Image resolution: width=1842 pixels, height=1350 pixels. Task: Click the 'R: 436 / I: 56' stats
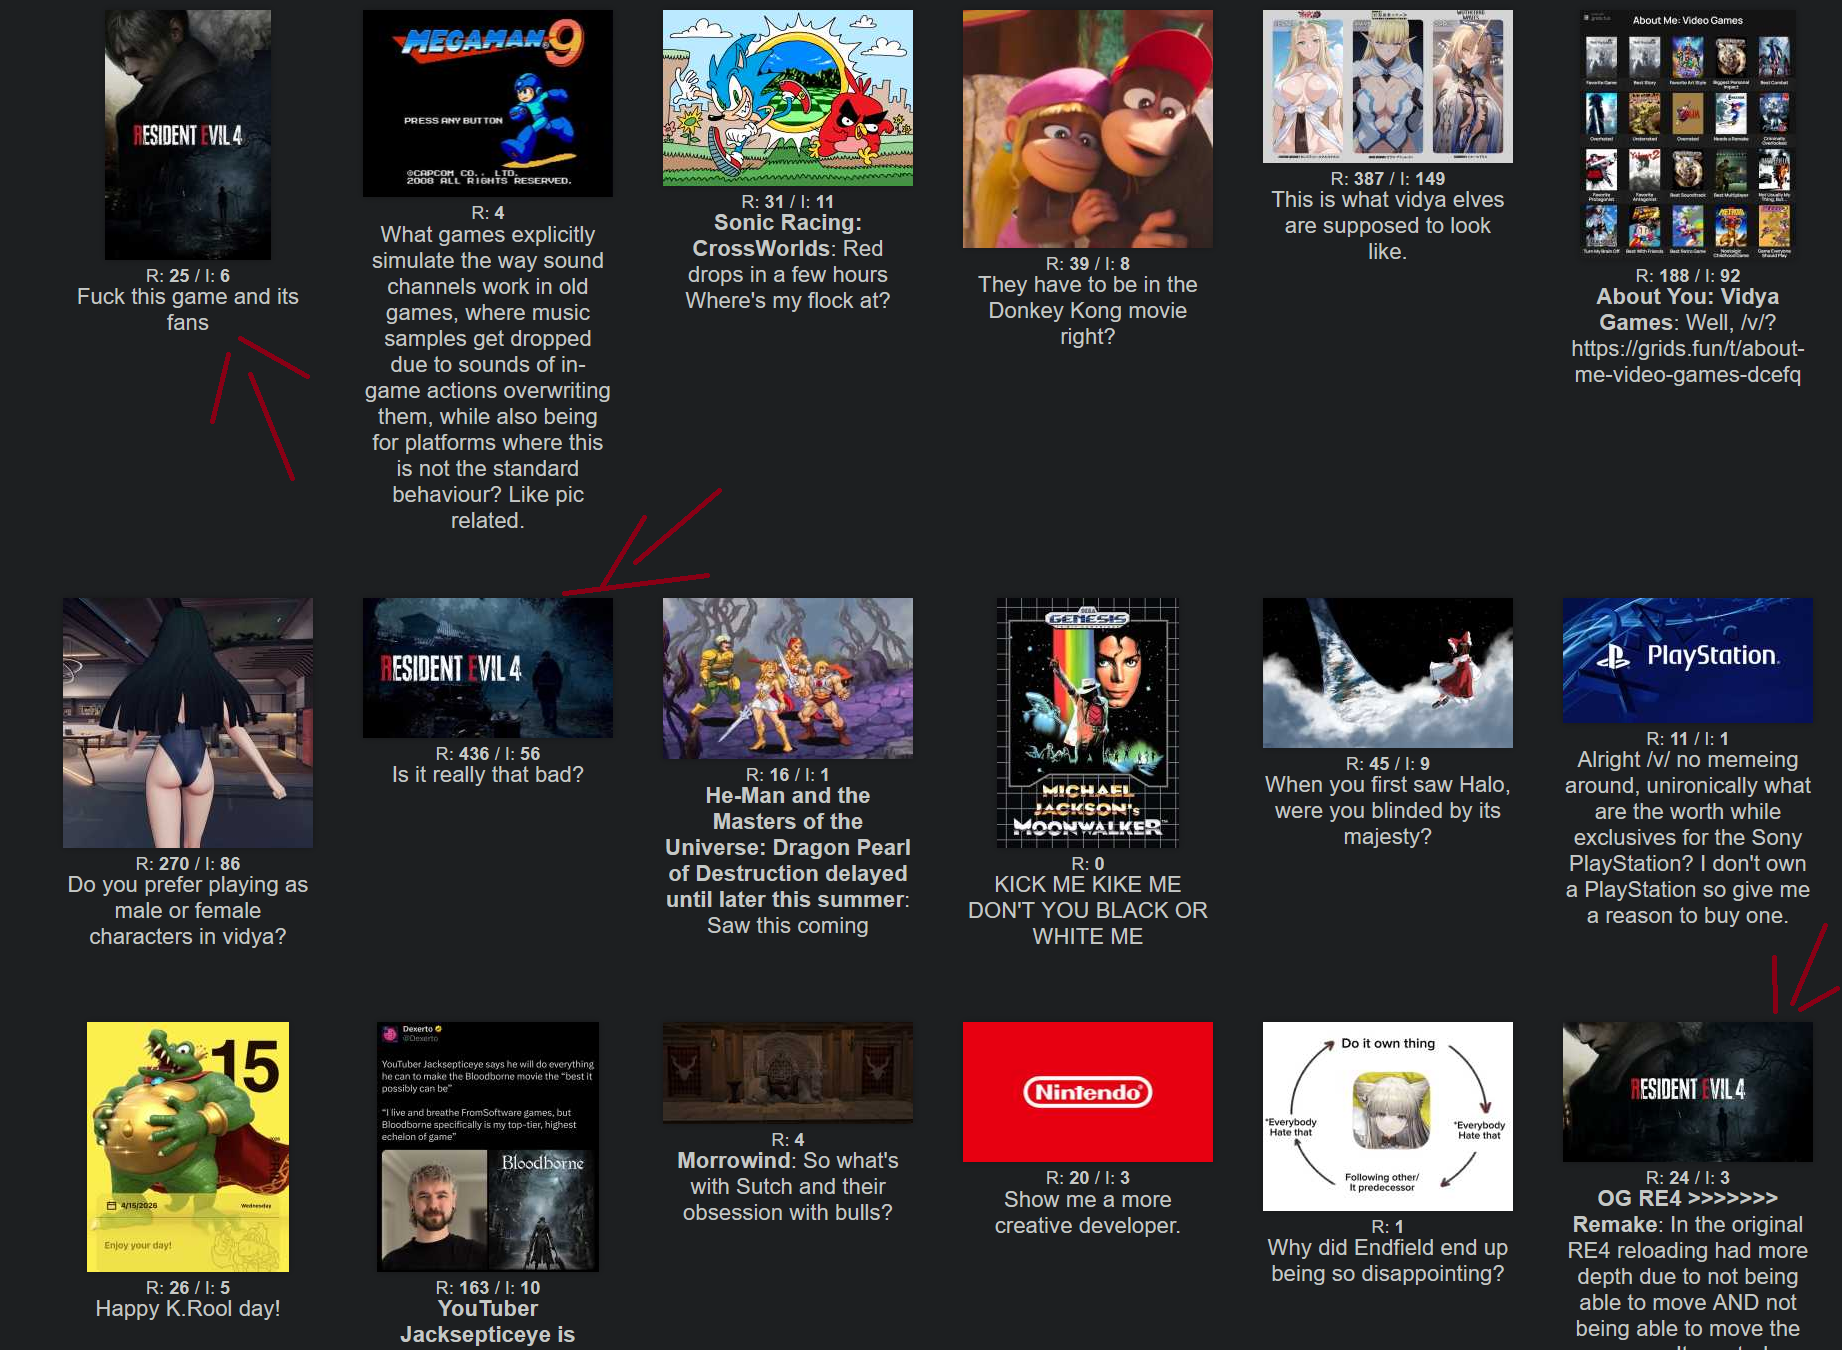coord(488,754)
